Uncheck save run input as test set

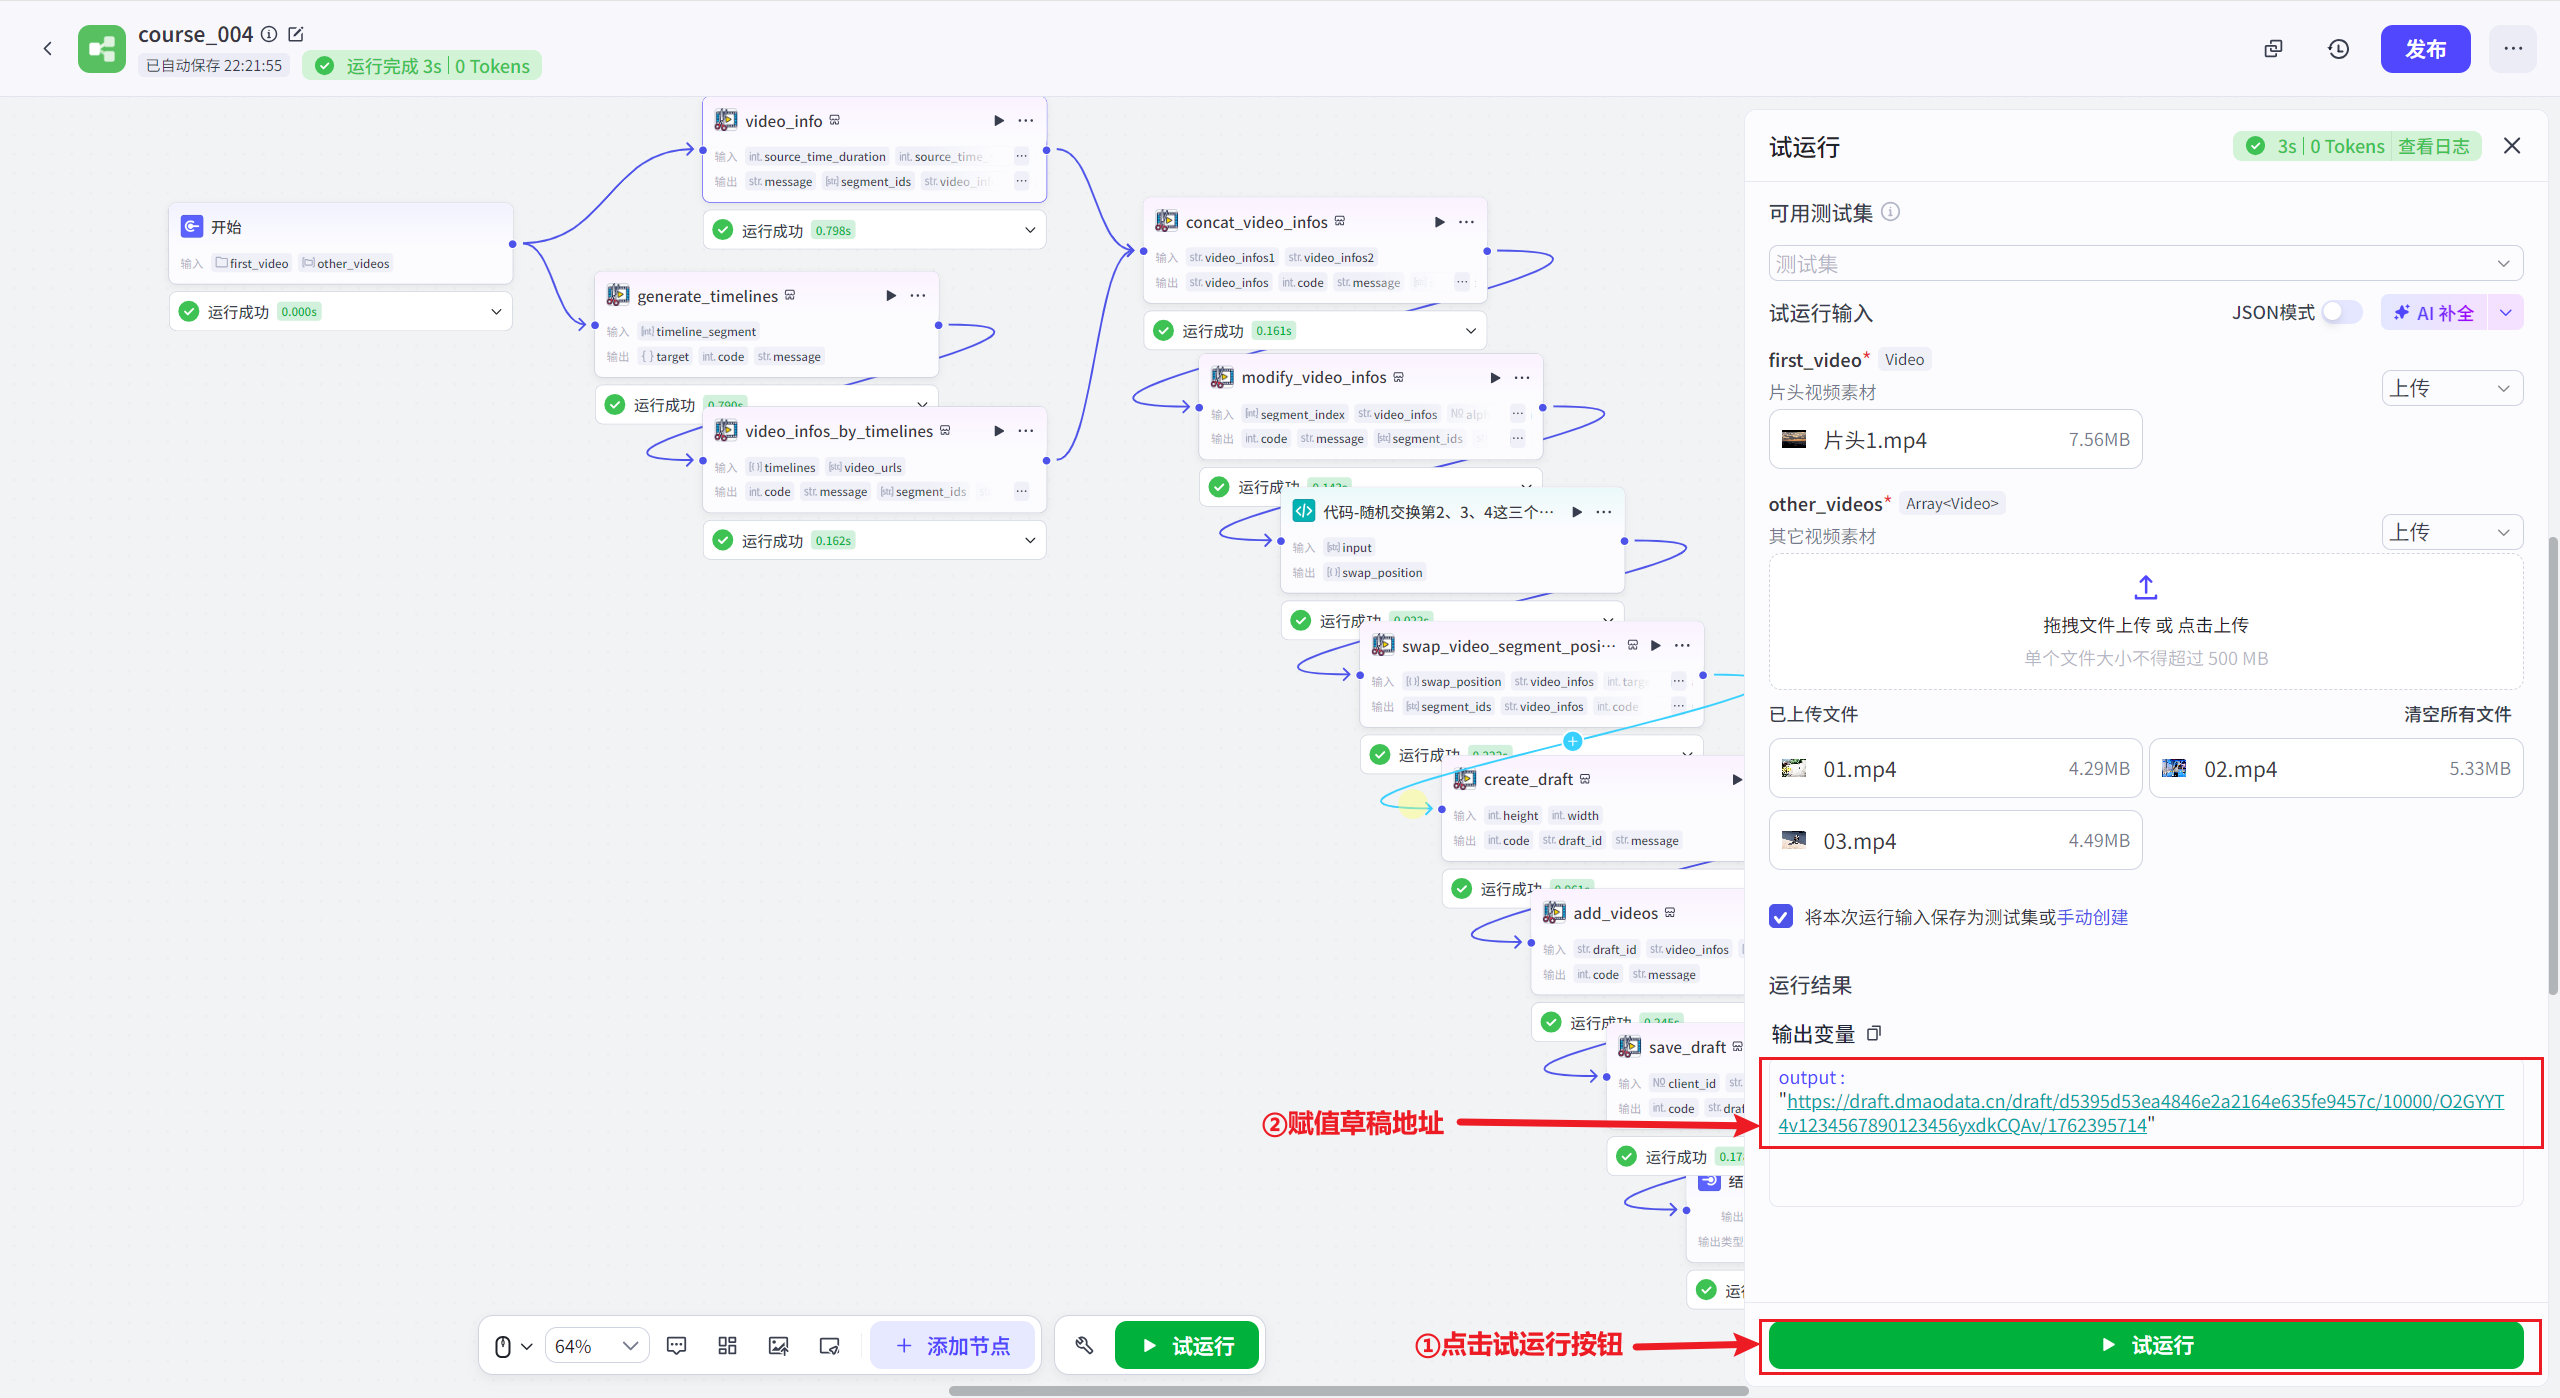tap(1781, 917)
